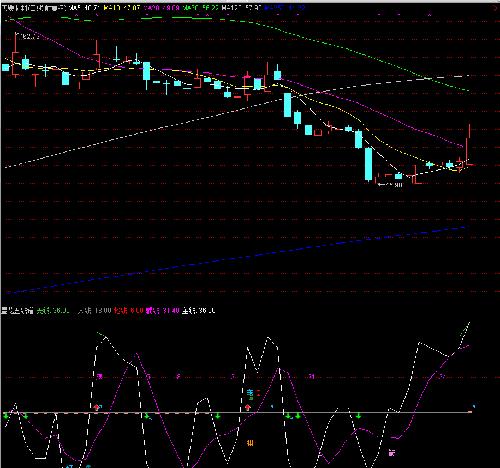The height and width of the screenshot is (468, 500).
Task: Select the cyan marker above second red arrow
Action: (250, 394)
